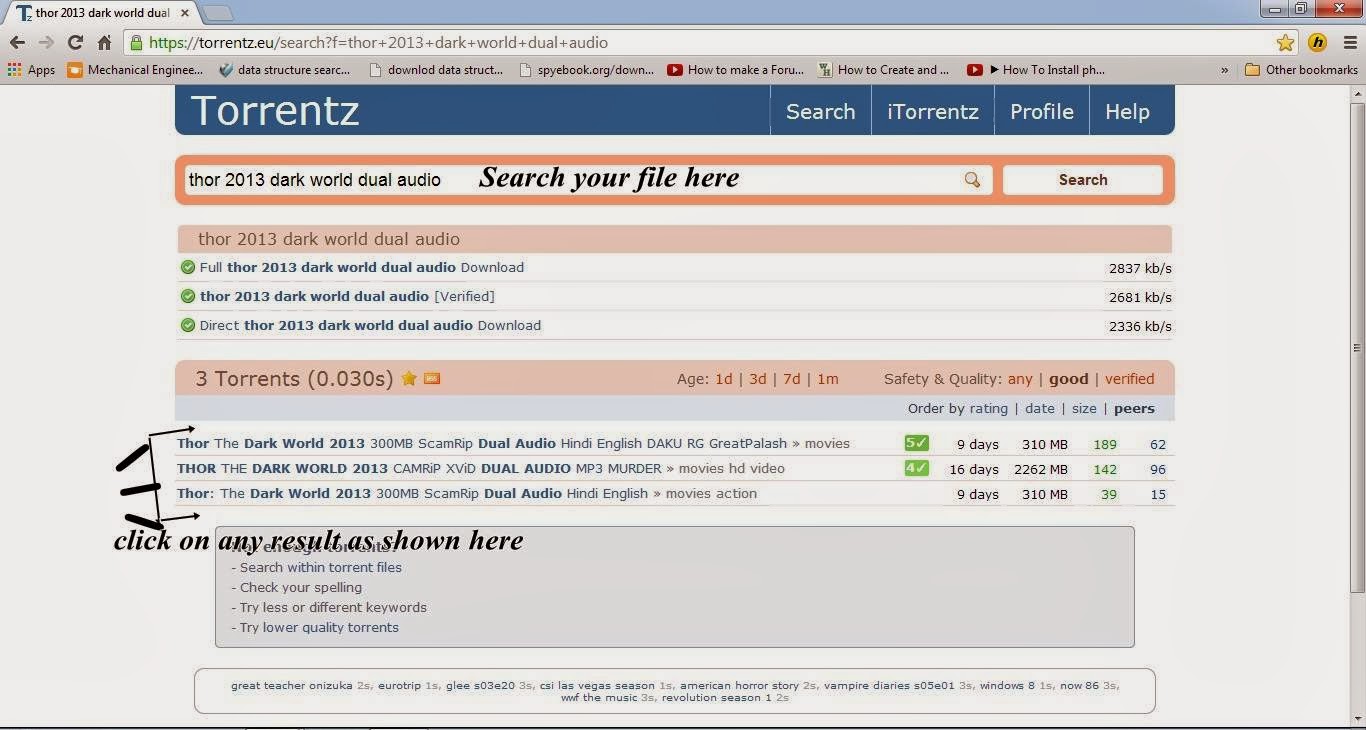1366x730 pixels.
Task: Open the 'movies action' Thor torrent result
Action: coord(412,494)
